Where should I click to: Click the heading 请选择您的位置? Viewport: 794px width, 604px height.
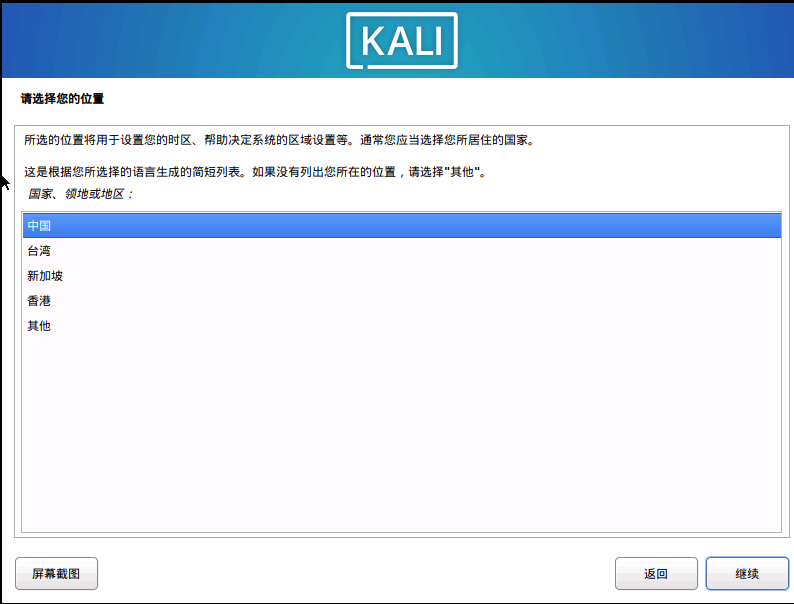pyautogui.click(x=62, y=99)
